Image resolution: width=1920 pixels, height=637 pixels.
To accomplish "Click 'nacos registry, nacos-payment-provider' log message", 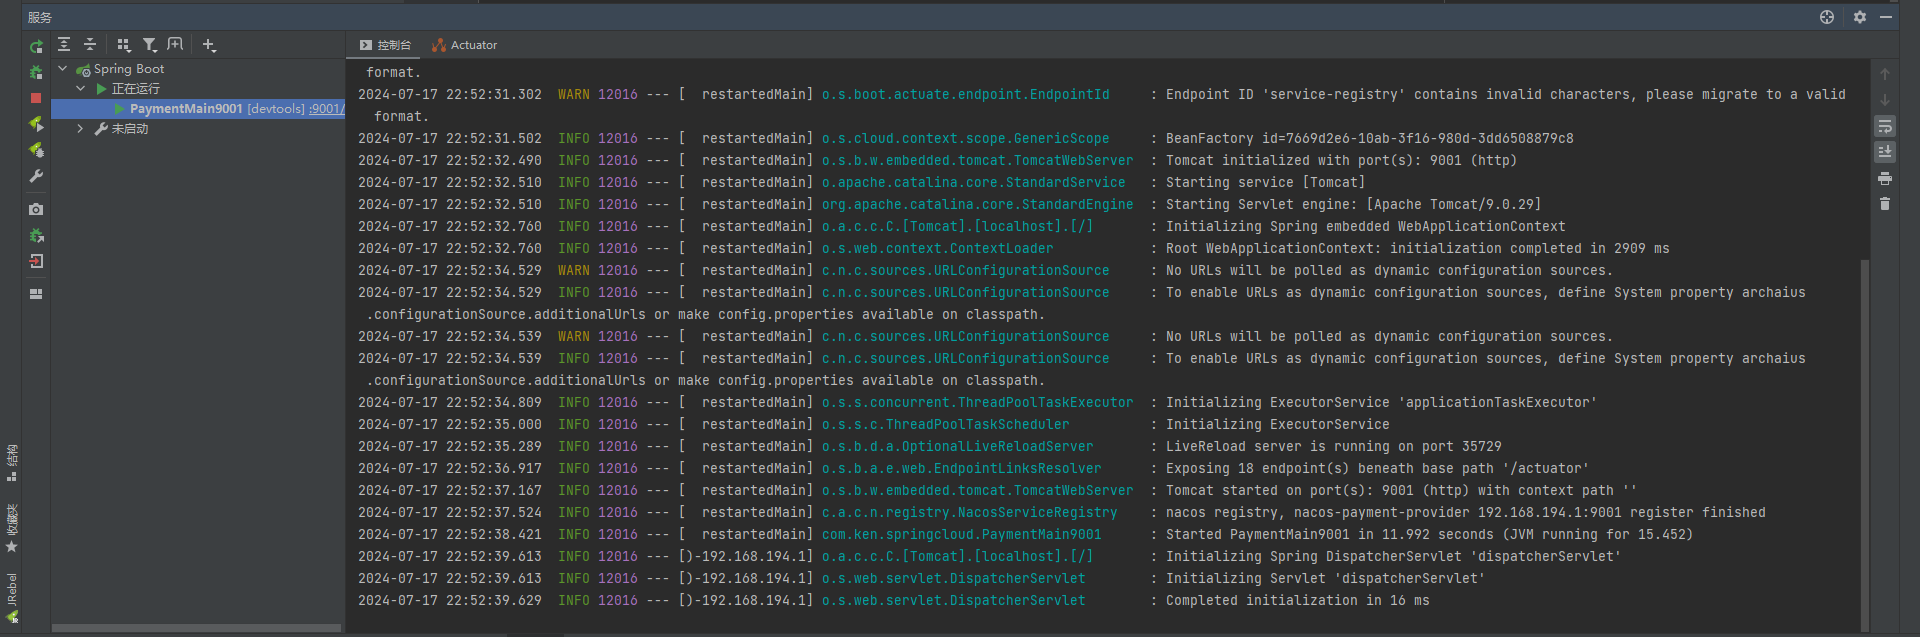I will 1465,512.
